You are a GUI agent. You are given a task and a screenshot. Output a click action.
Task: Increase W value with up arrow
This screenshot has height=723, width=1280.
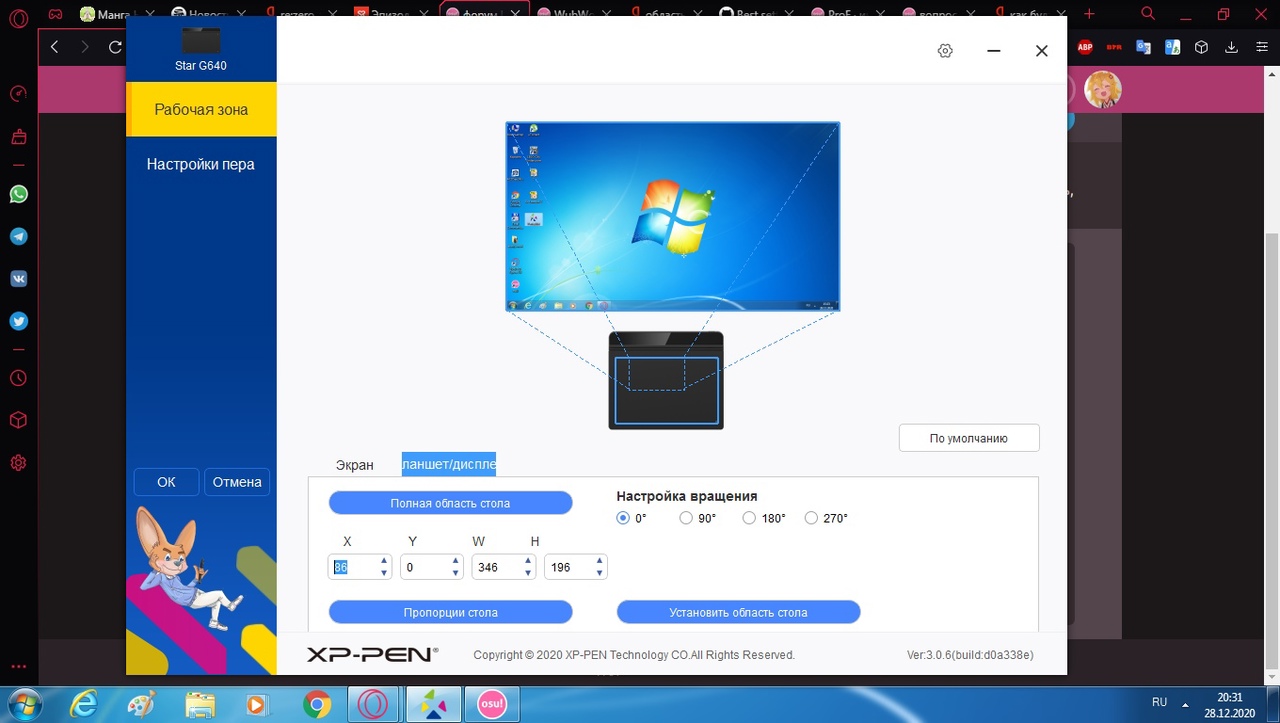[x=528, y=562]
